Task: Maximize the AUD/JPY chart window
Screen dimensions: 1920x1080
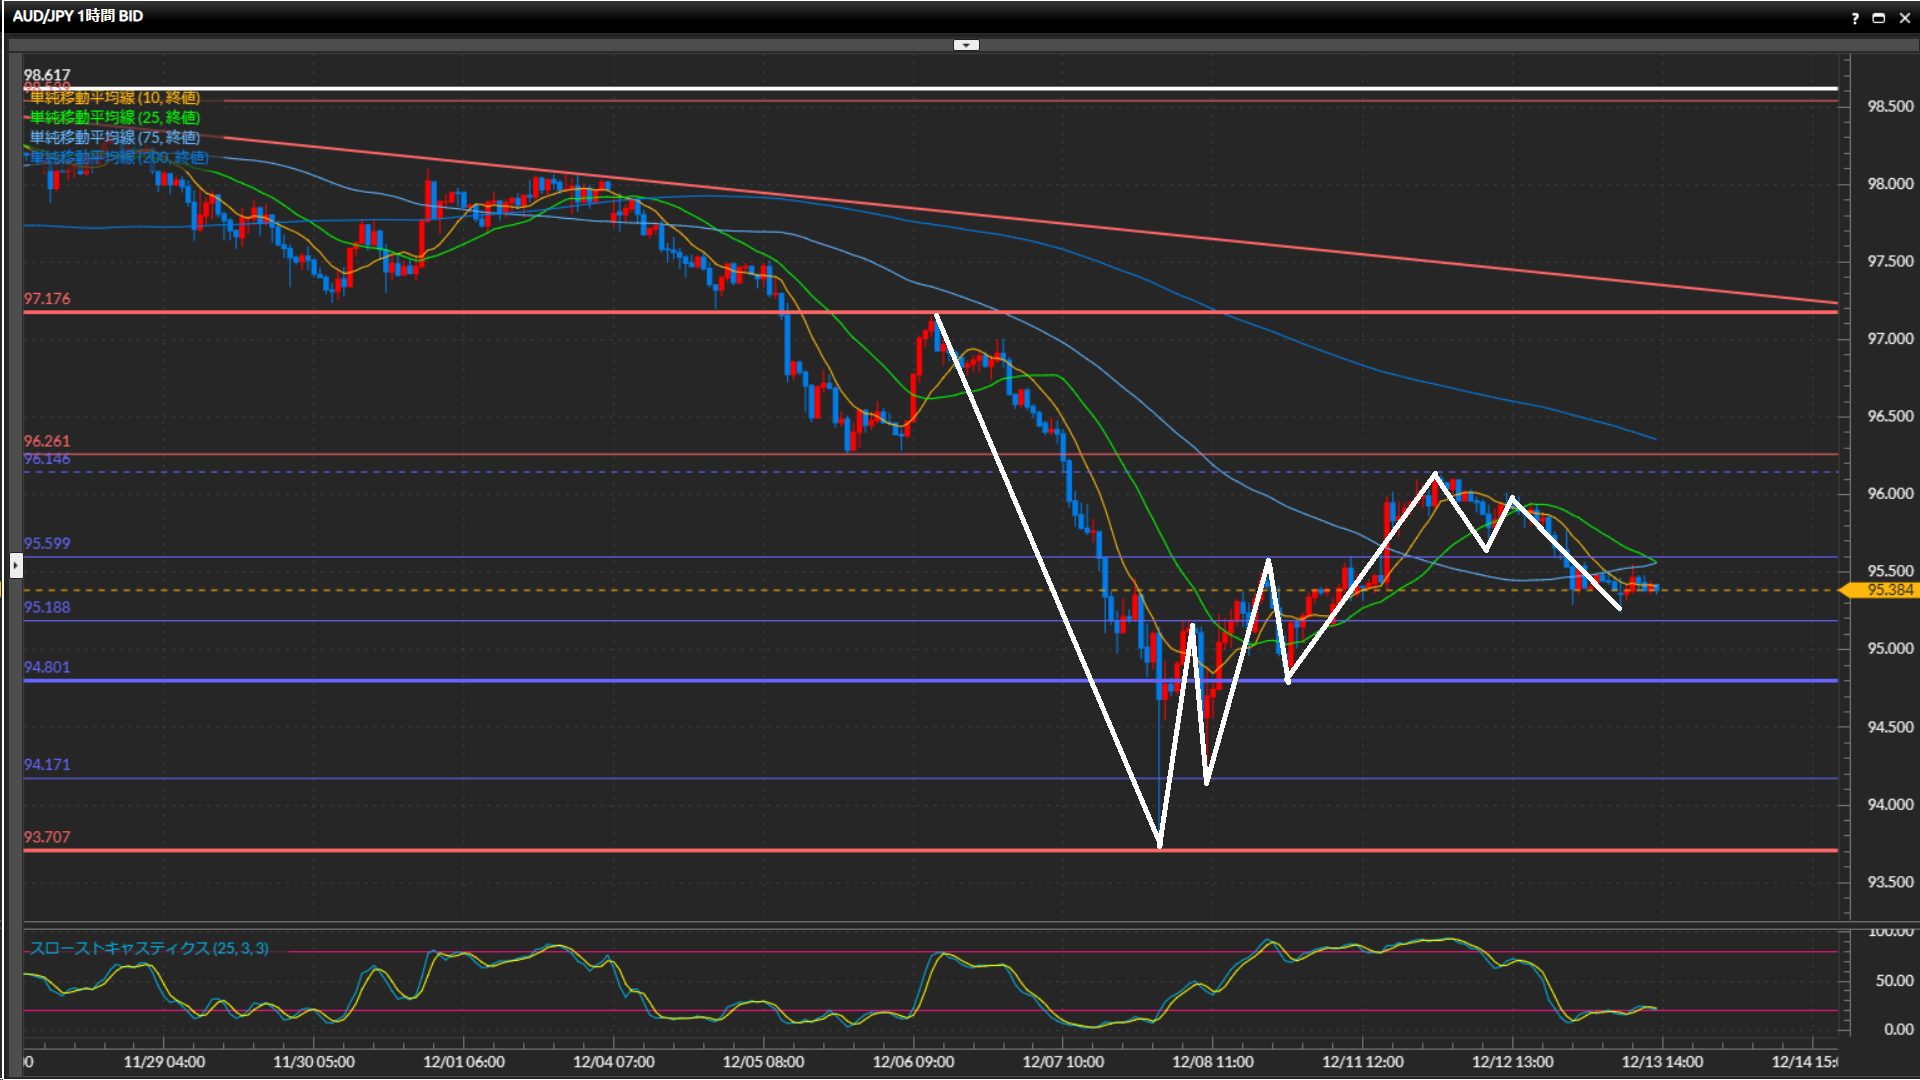Action: 1879,18
